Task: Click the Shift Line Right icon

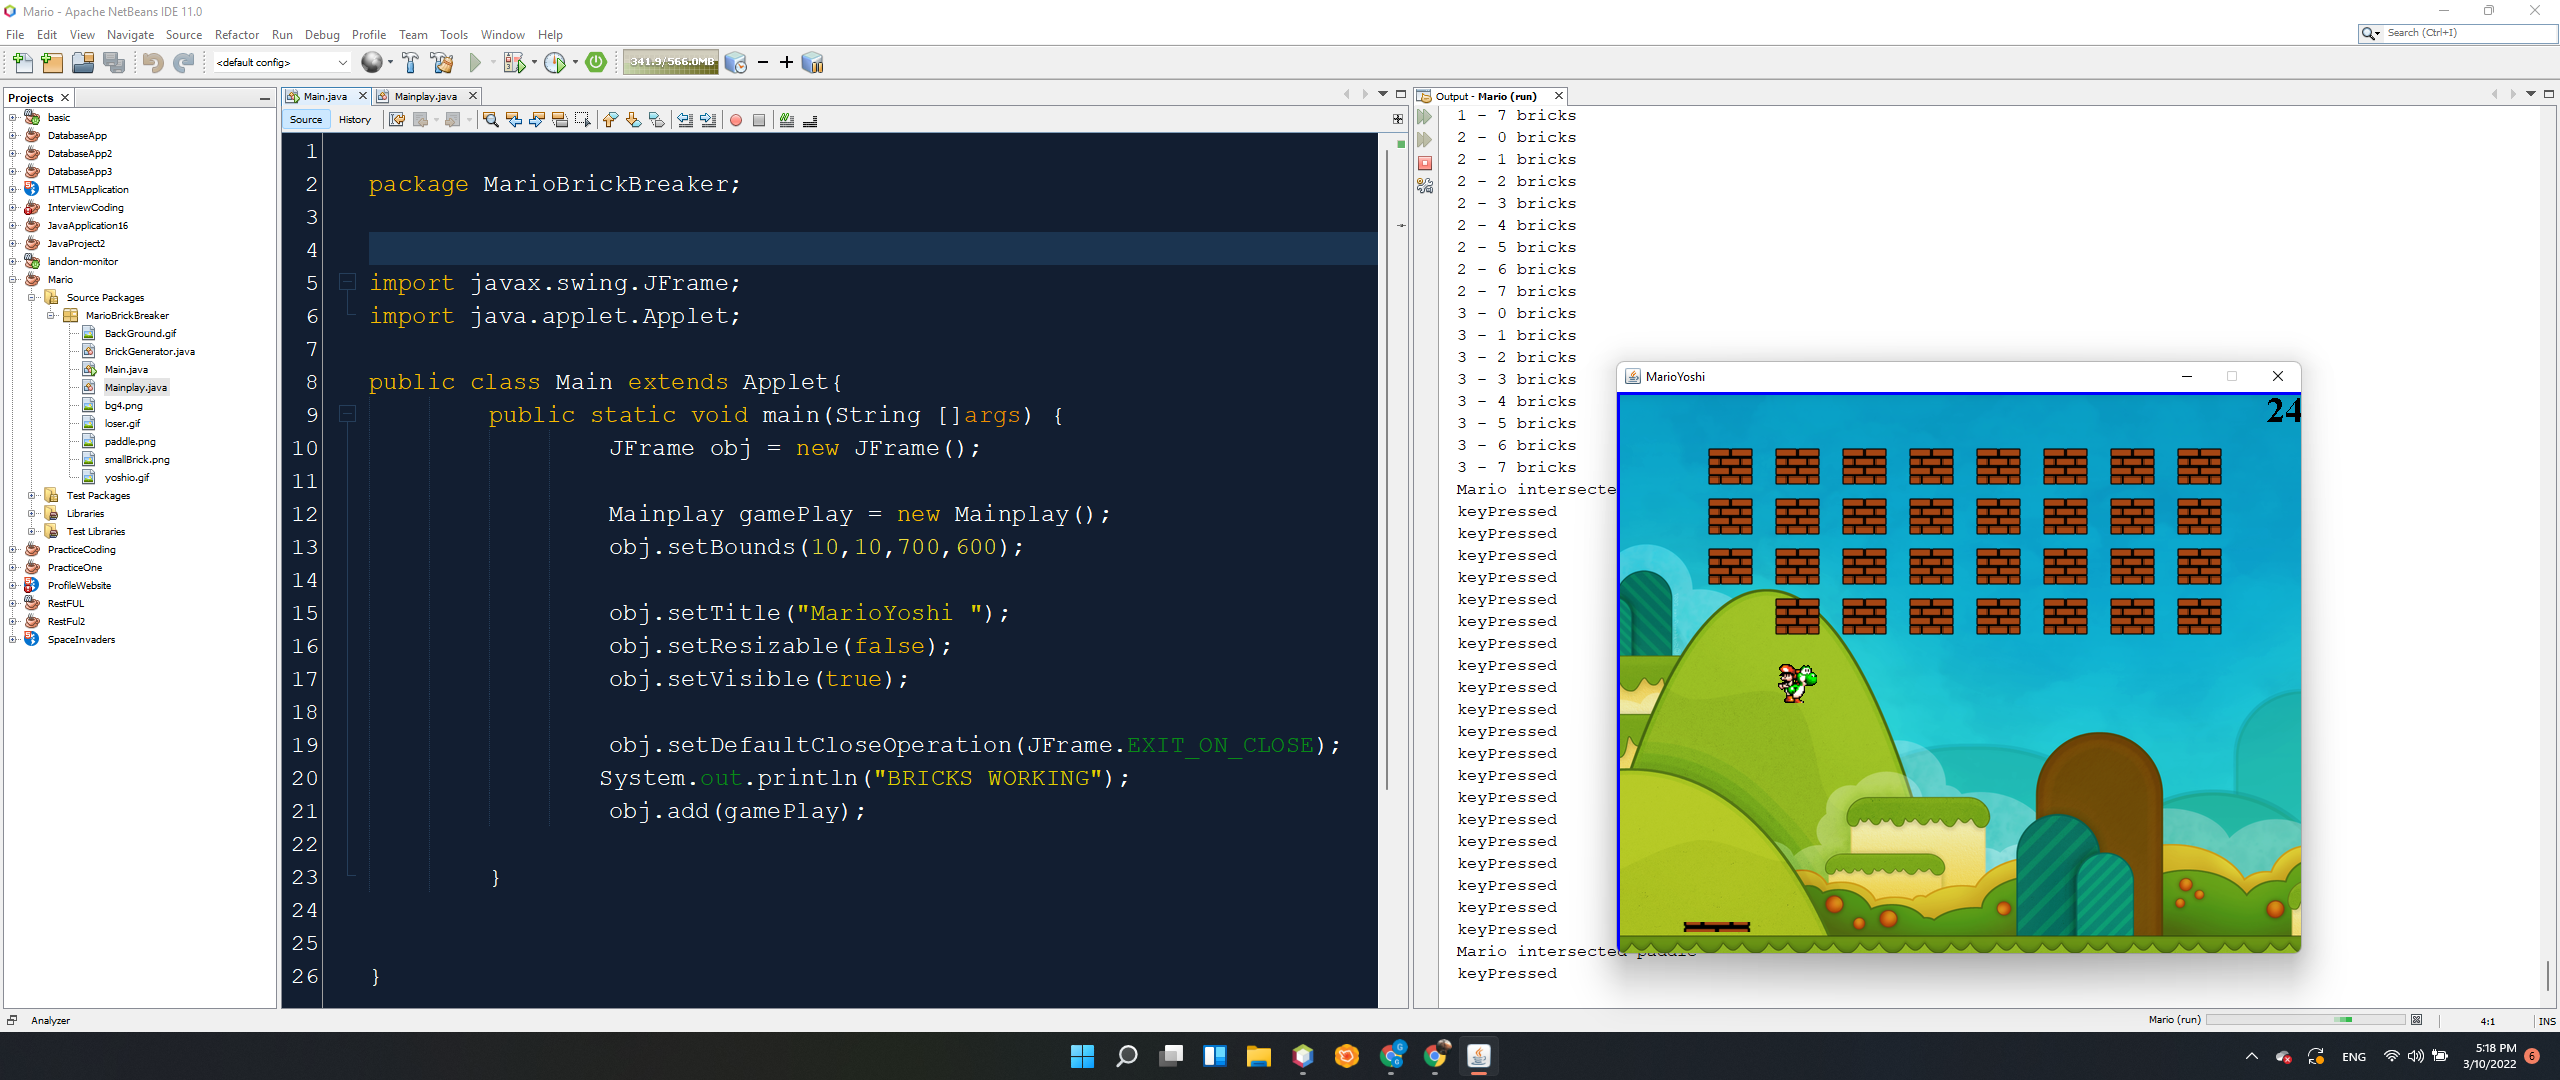Action: 708,120
